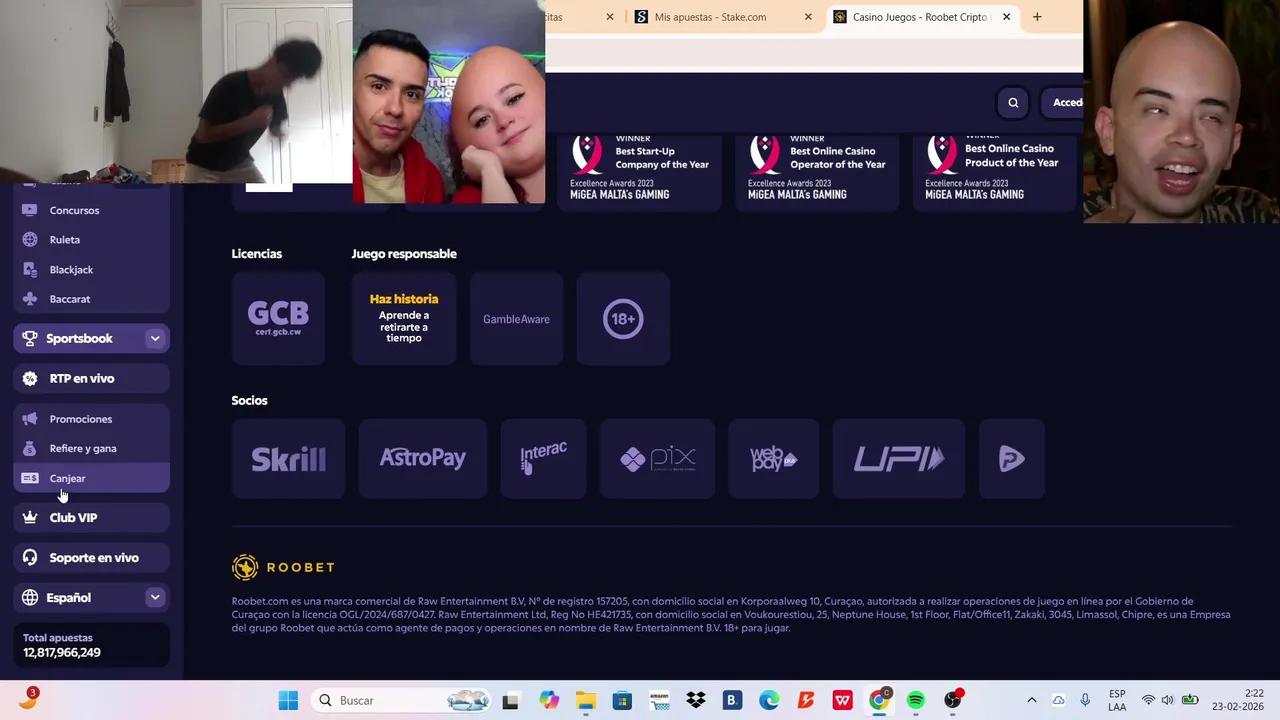Show hidden system tray icons
This screenshot has height=720, width=1280.
click(1032, 701)
